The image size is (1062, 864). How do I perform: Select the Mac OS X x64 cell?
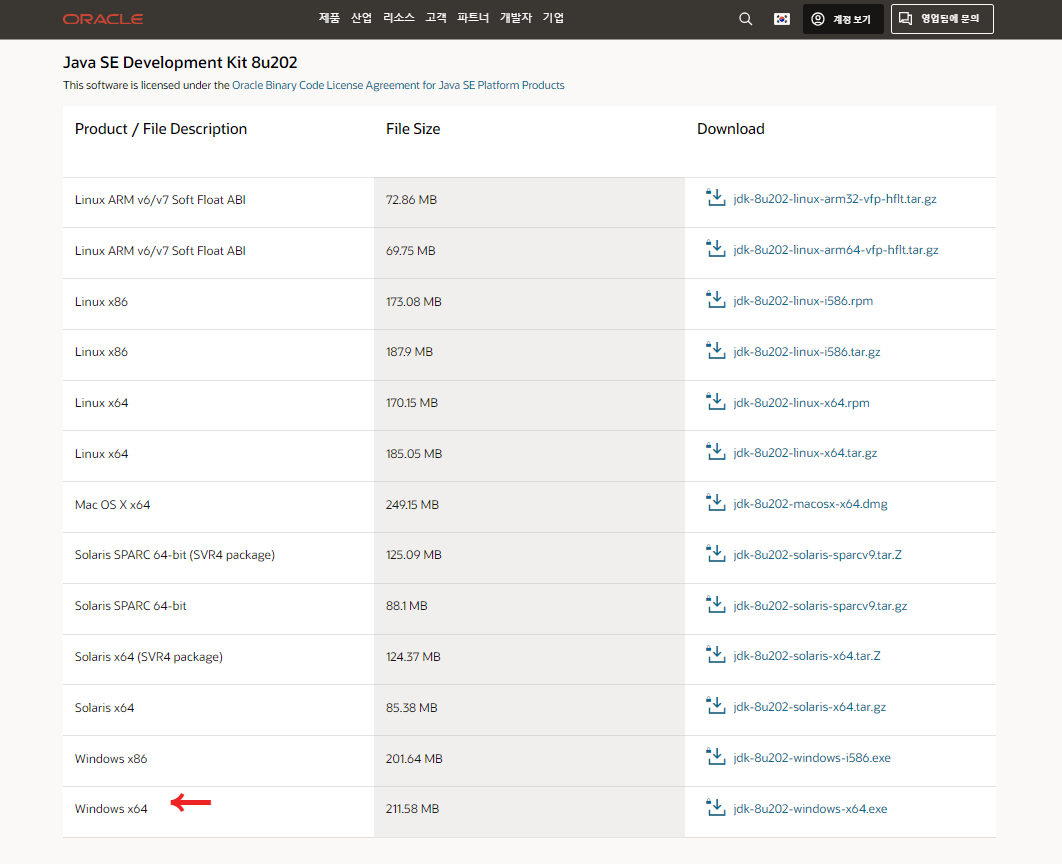tap(218, 507)
